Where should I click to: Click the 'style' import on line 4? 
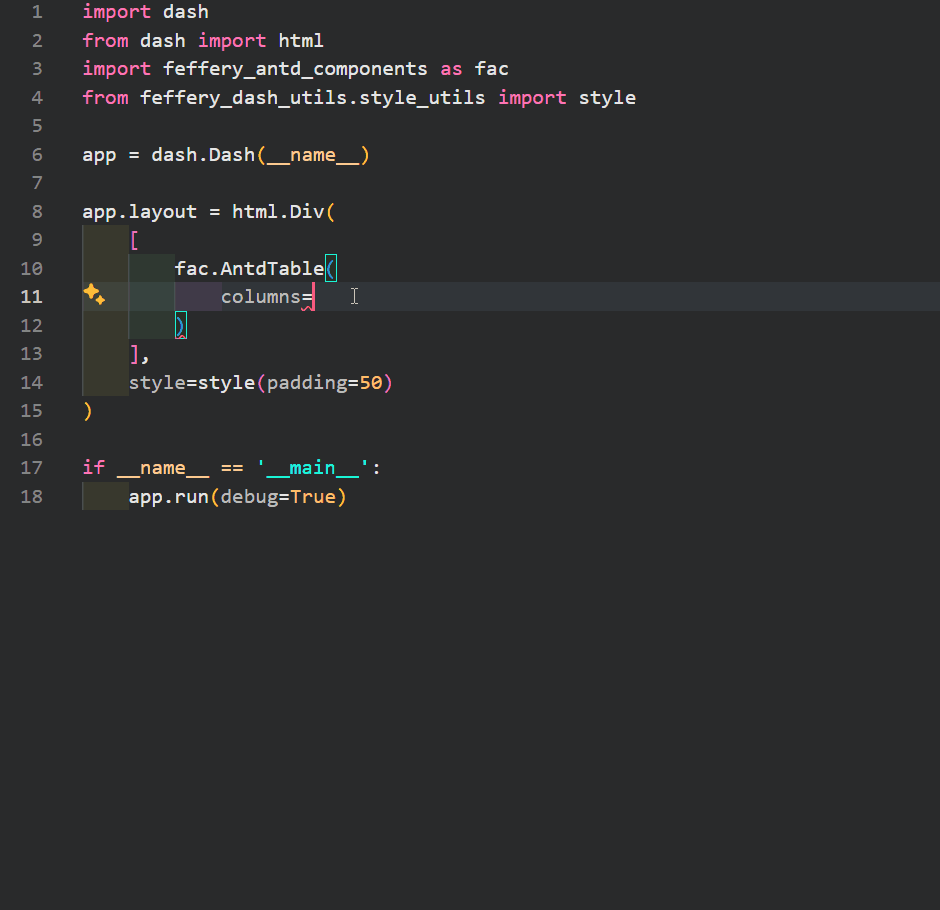point(607,98)
